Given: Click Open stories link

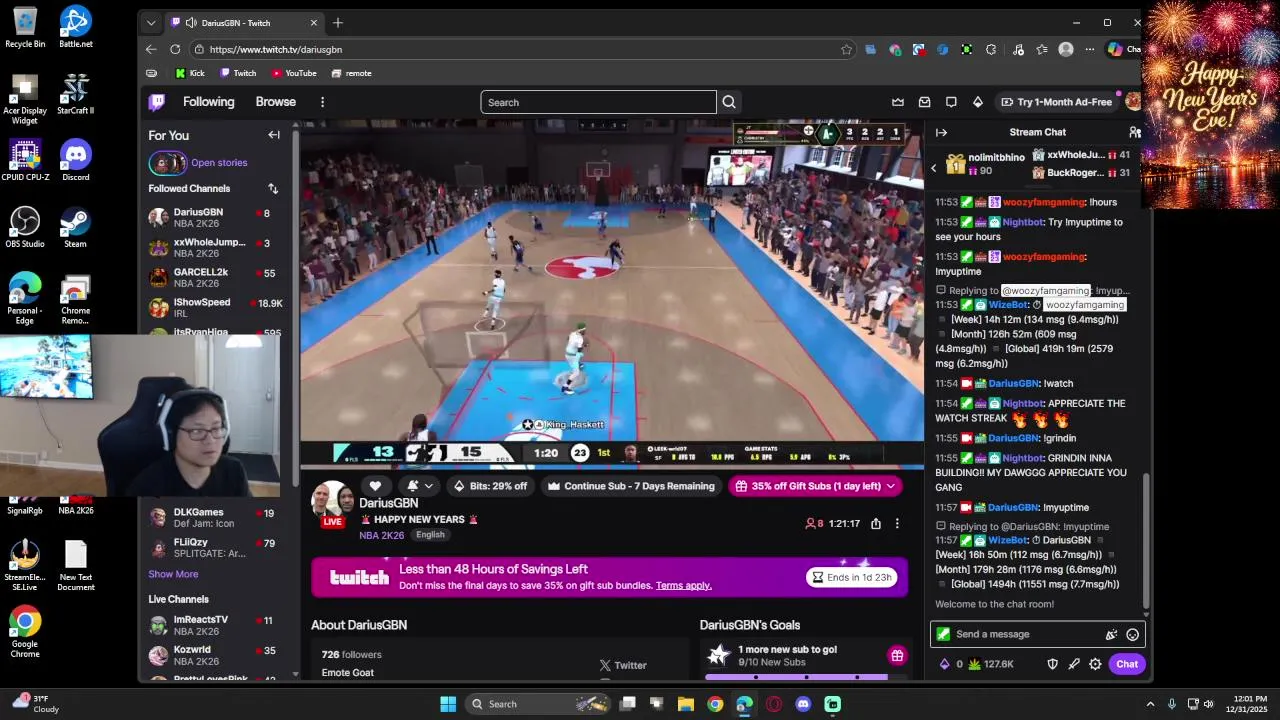Looking at the screenshot, I should click(219, 162).
